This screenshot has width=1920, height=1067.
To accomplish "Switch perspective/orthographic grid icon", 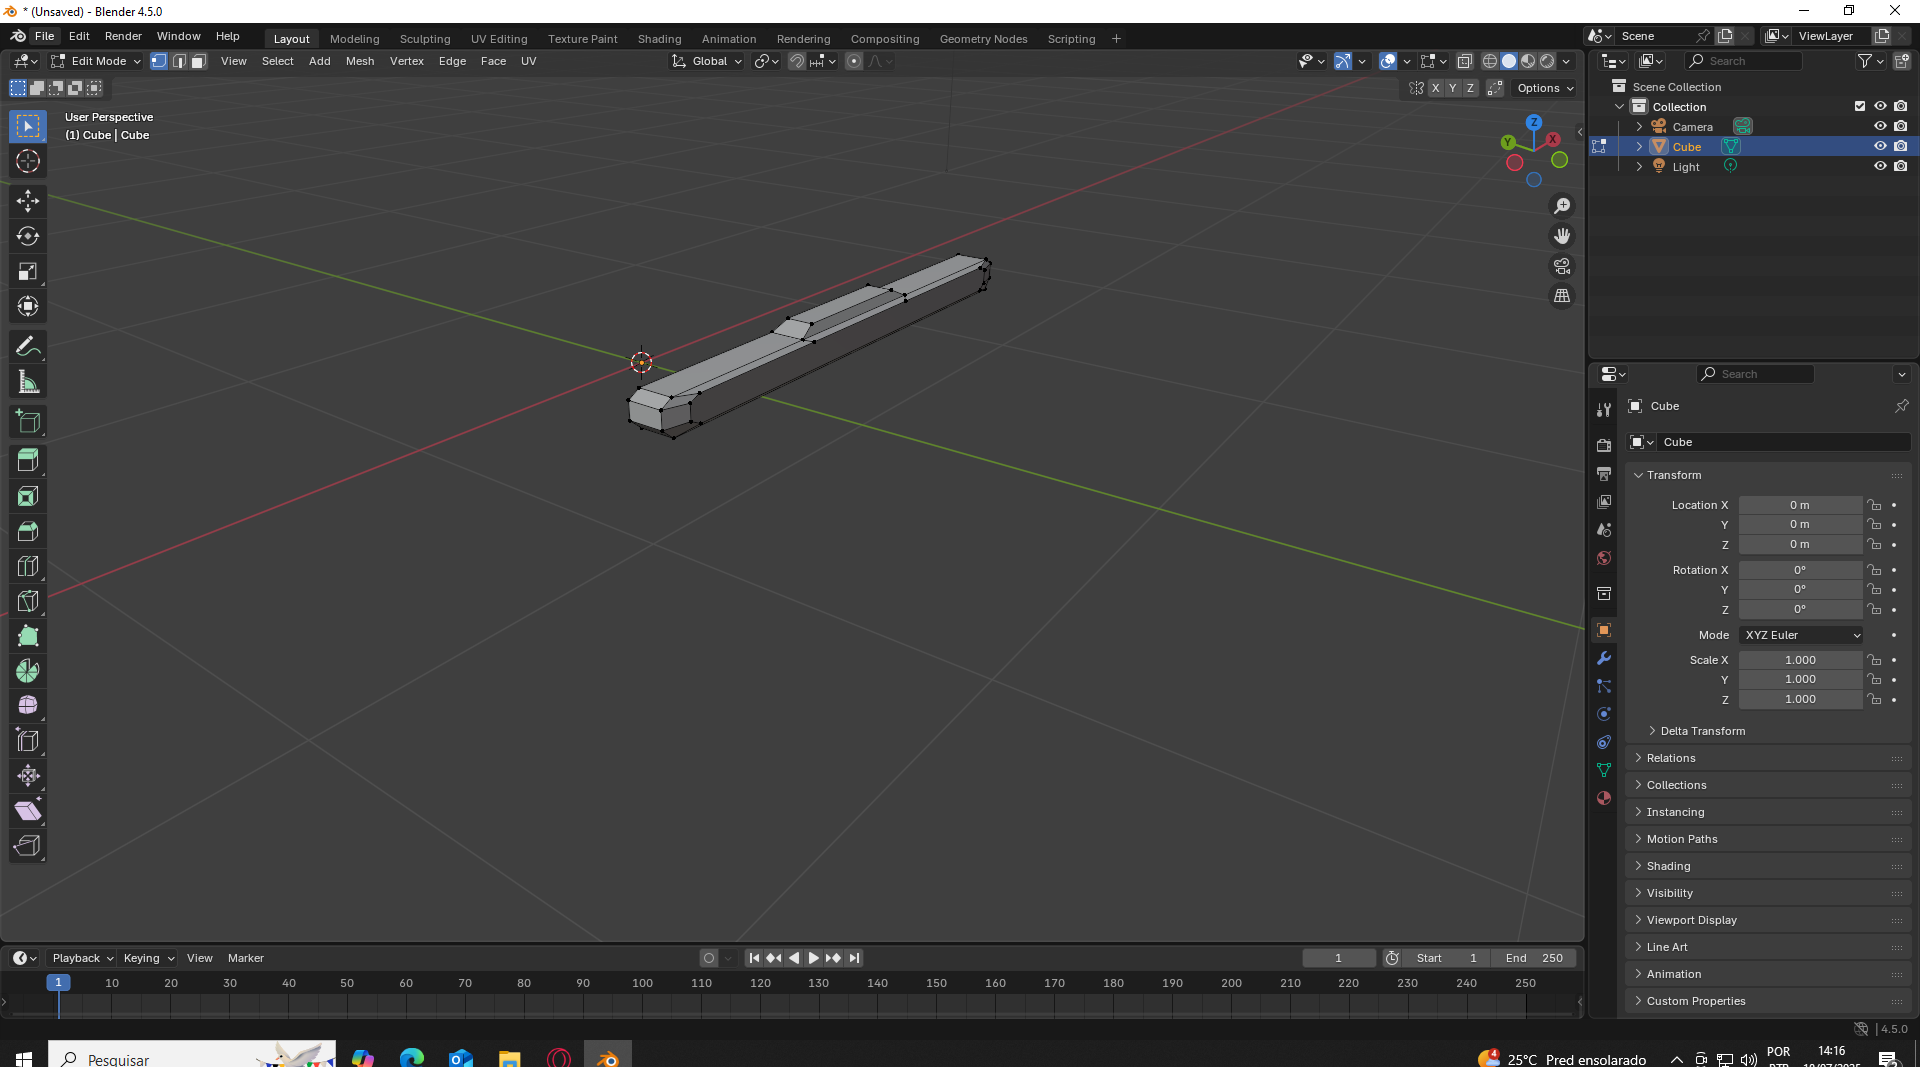I will (1562, 296).
